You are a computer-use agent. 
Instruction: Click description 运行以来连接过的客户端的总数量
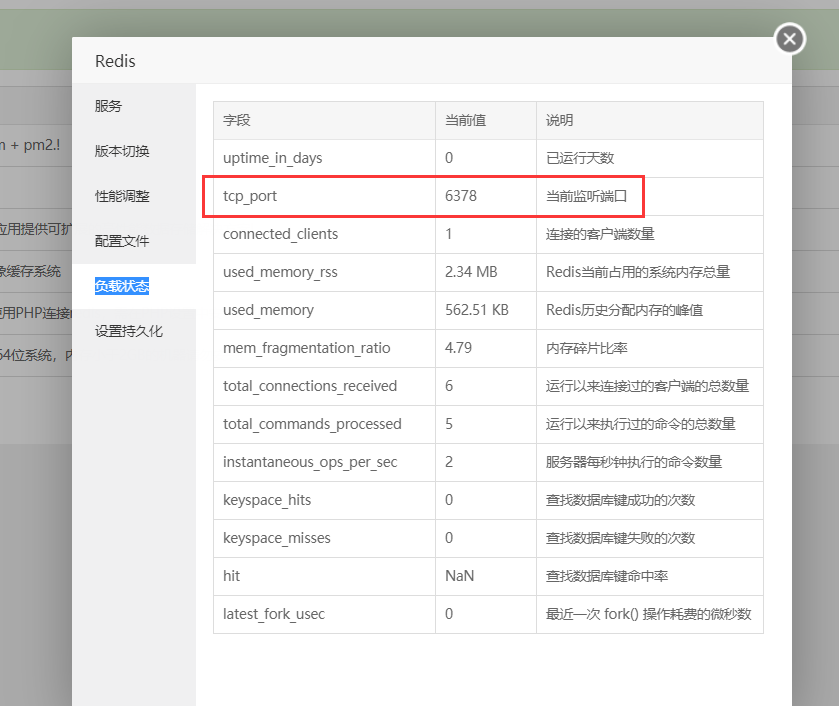[647, 386]
